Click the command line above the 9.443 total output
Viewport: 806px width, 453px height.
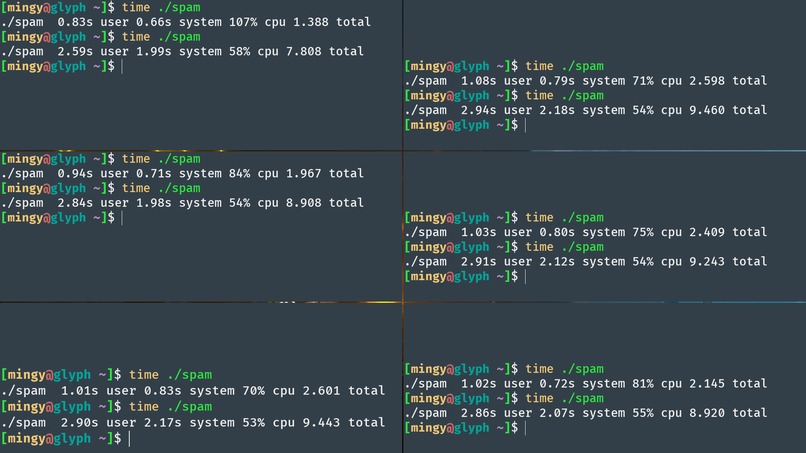[106, 407]
